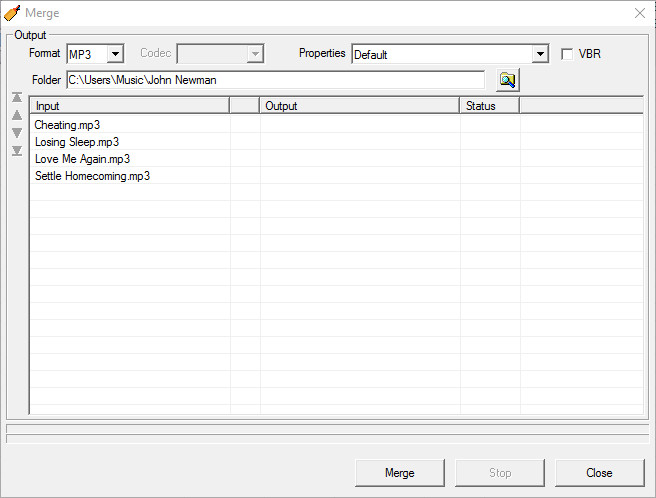
Task: Click the disabled Stop button
Action: [500, 473]
